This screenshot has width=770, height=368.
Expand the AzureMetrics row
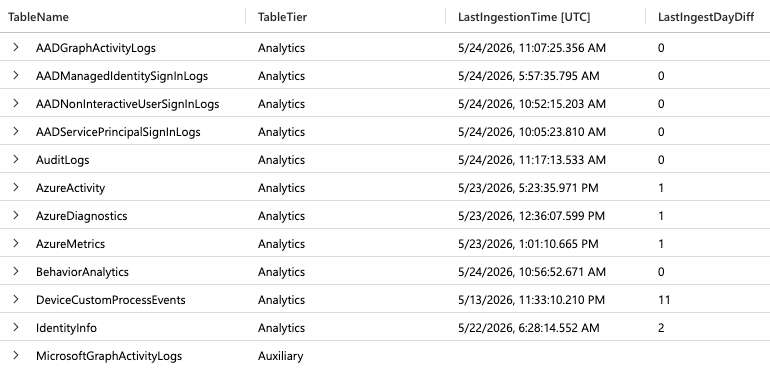(16, 244)
